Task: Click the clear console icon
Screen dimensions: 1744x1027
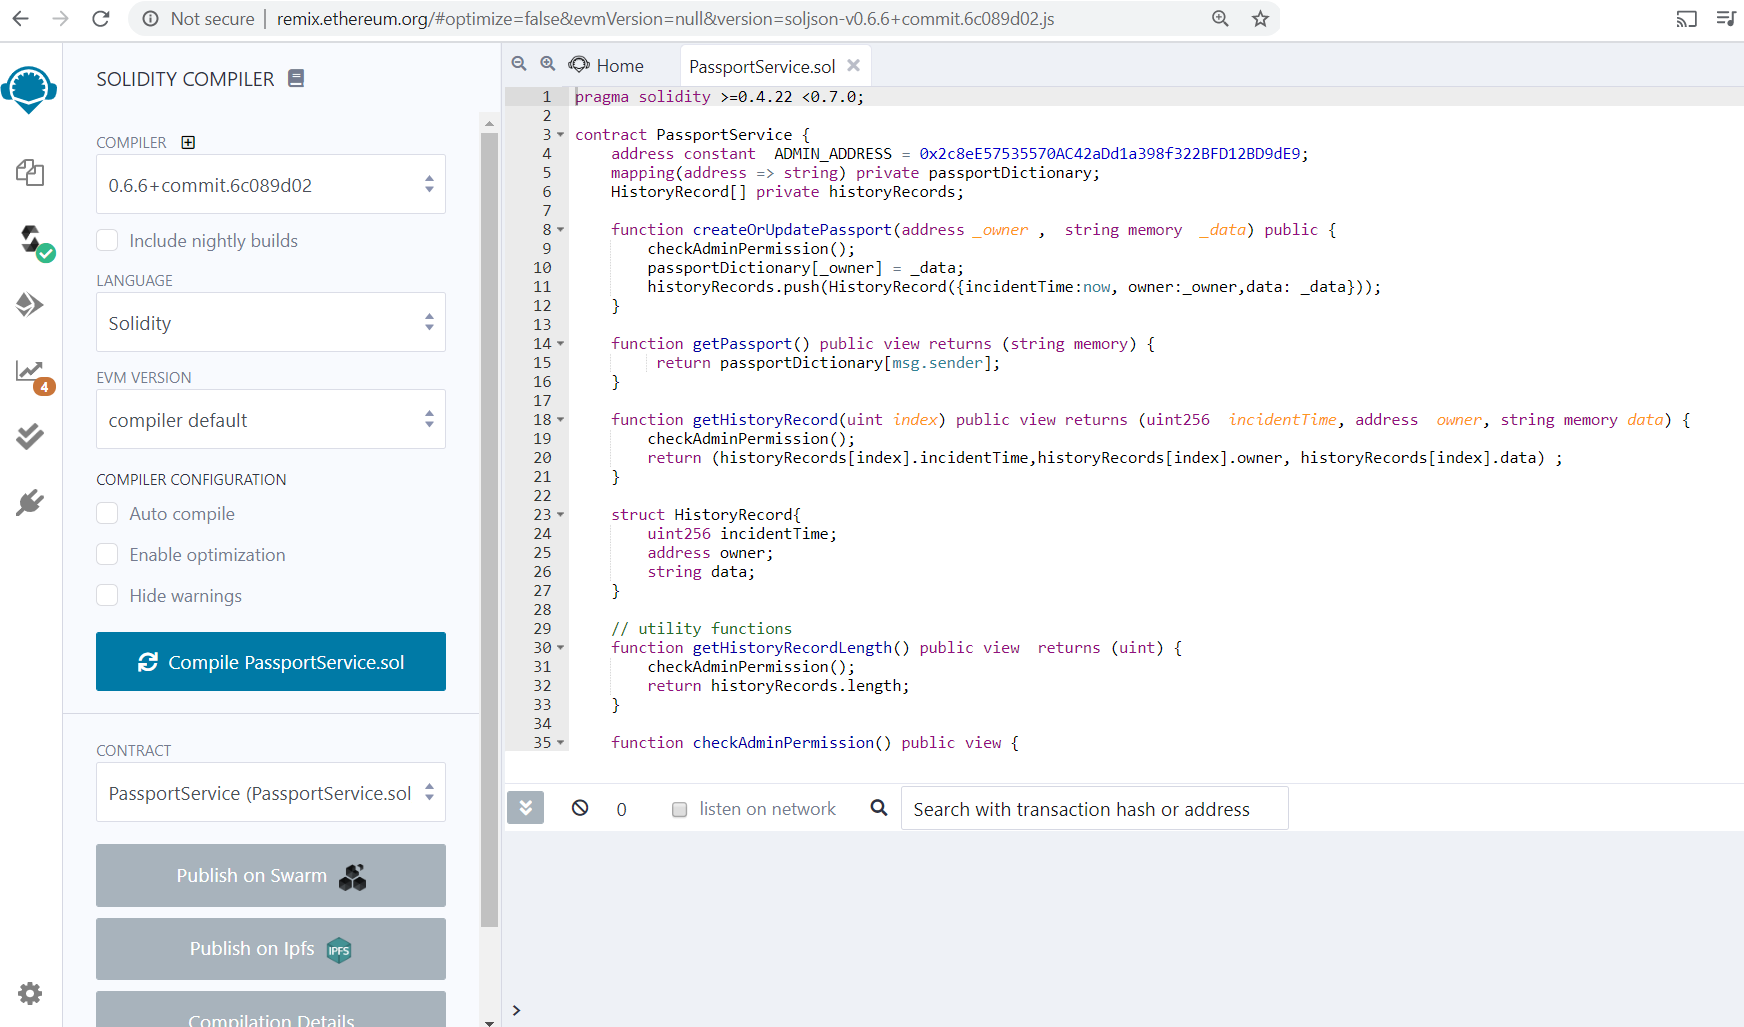Action: click(580, 808)
